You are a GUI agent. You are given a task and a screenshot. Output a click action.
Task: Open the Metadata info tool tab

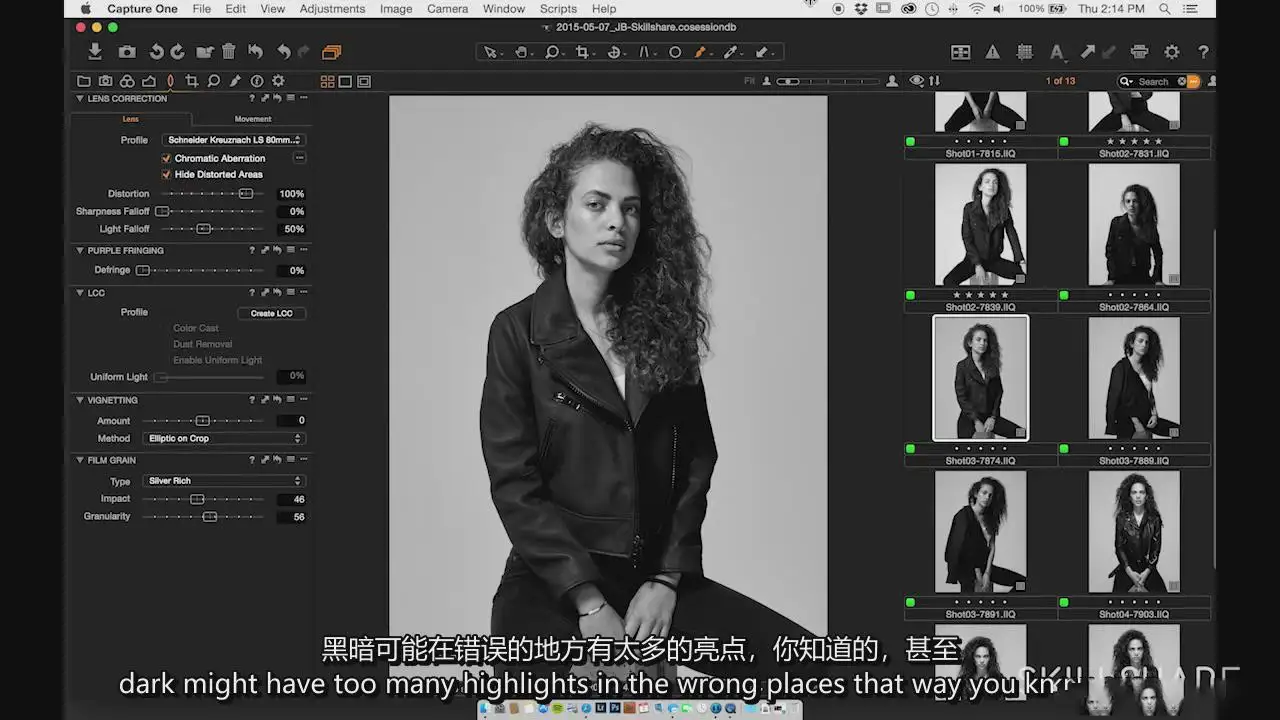click(257, 81)
